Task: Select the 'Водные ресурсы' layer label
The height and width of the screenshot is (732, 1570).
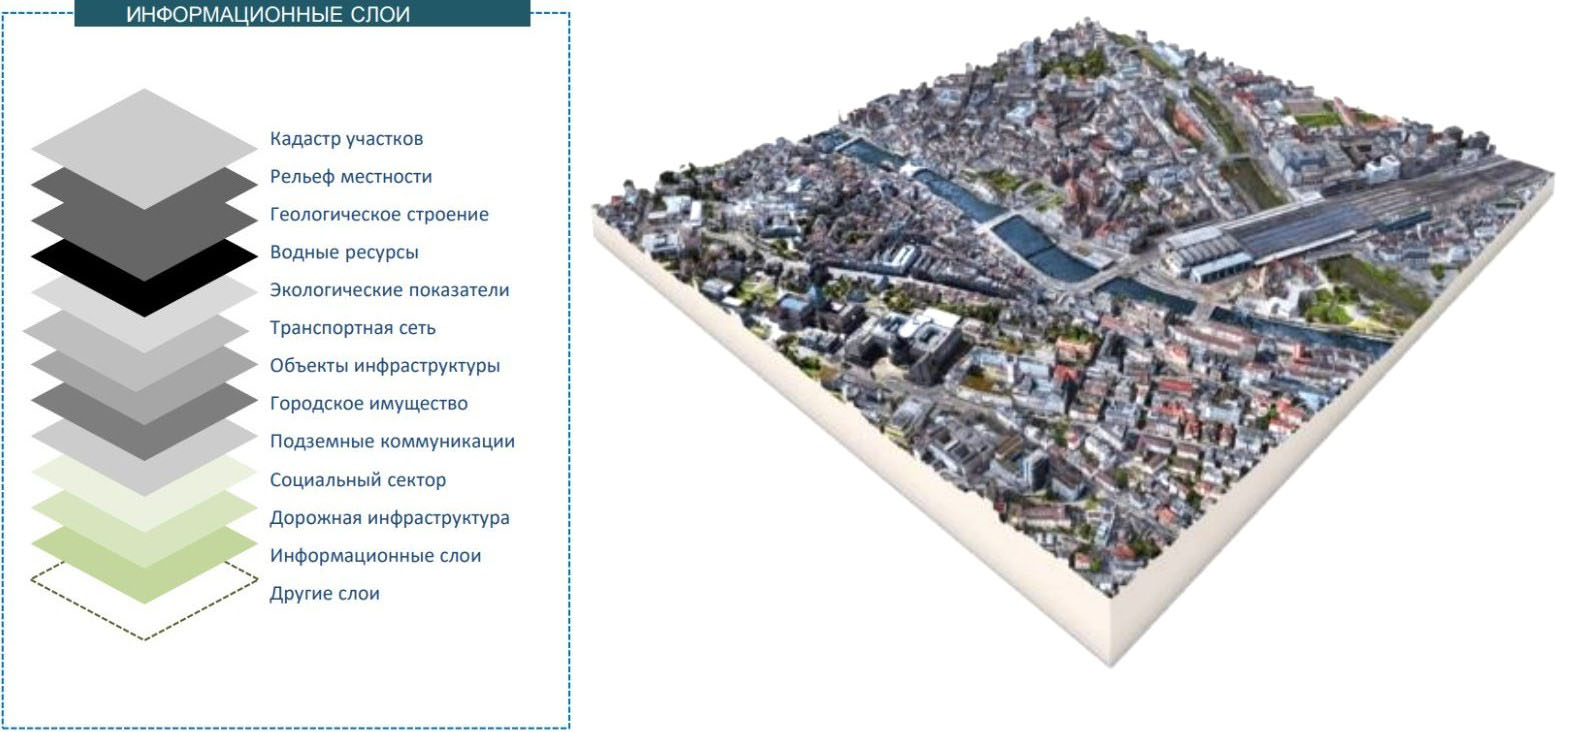Action: point(344,253)
